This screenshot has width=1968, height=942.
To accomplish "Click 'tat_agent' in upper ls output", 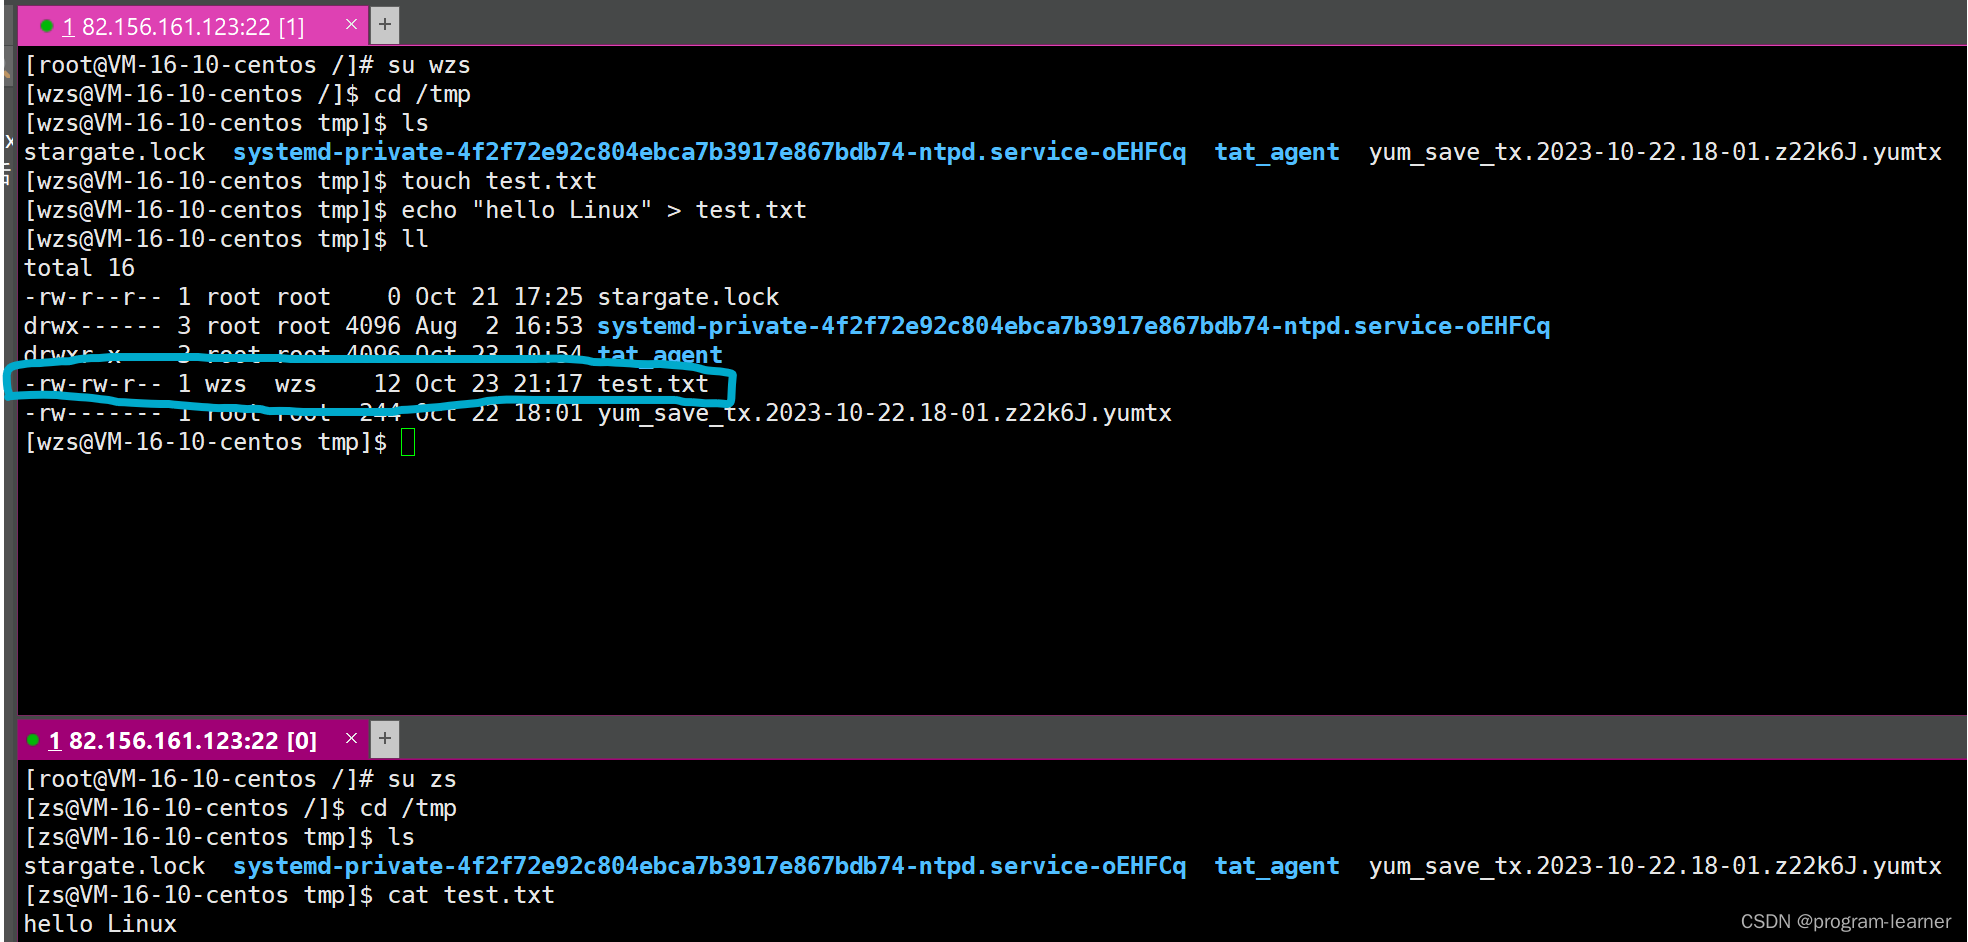I will [x=1276, y=152].
